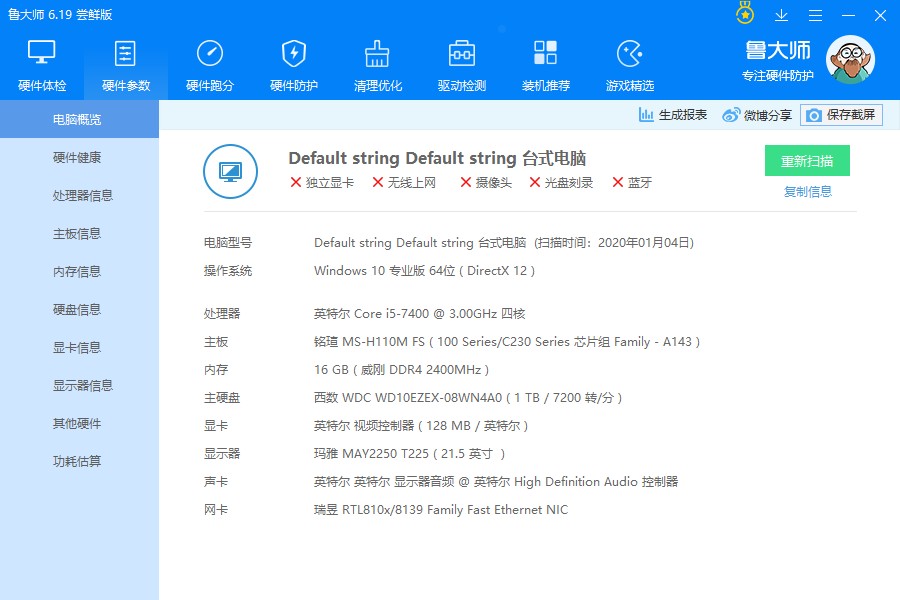Click the 鲁大师 mascot avatar
The height and width of the screenshot is (600, 900).
(x=850, y=60)
